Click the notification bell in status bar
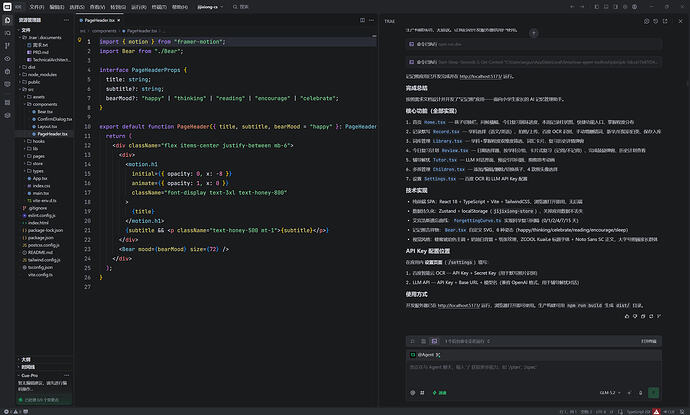 pyautogui.click(x=682, y=411)
